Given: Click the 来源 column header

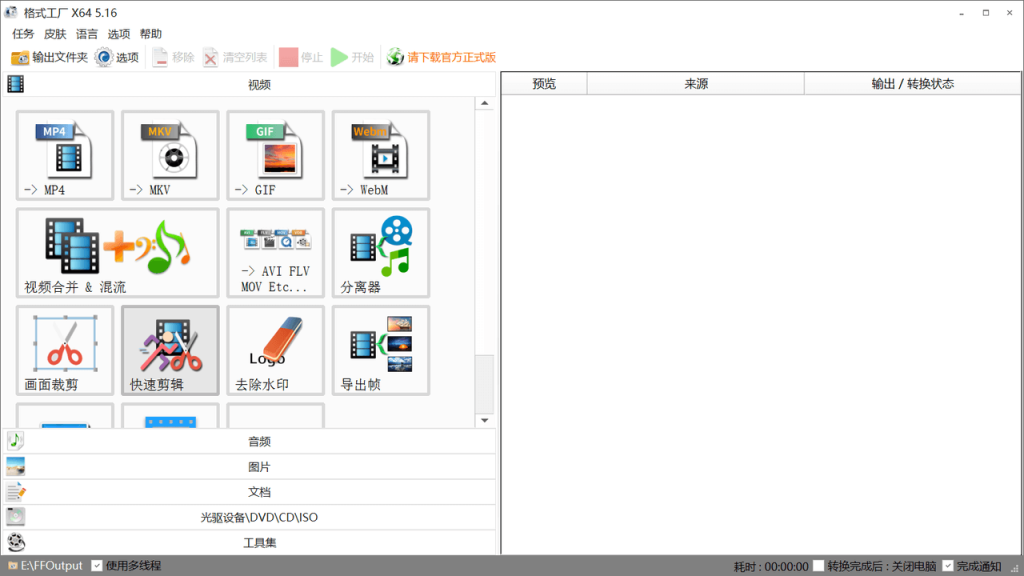Looking at the screenshot, I should (696, 84).
